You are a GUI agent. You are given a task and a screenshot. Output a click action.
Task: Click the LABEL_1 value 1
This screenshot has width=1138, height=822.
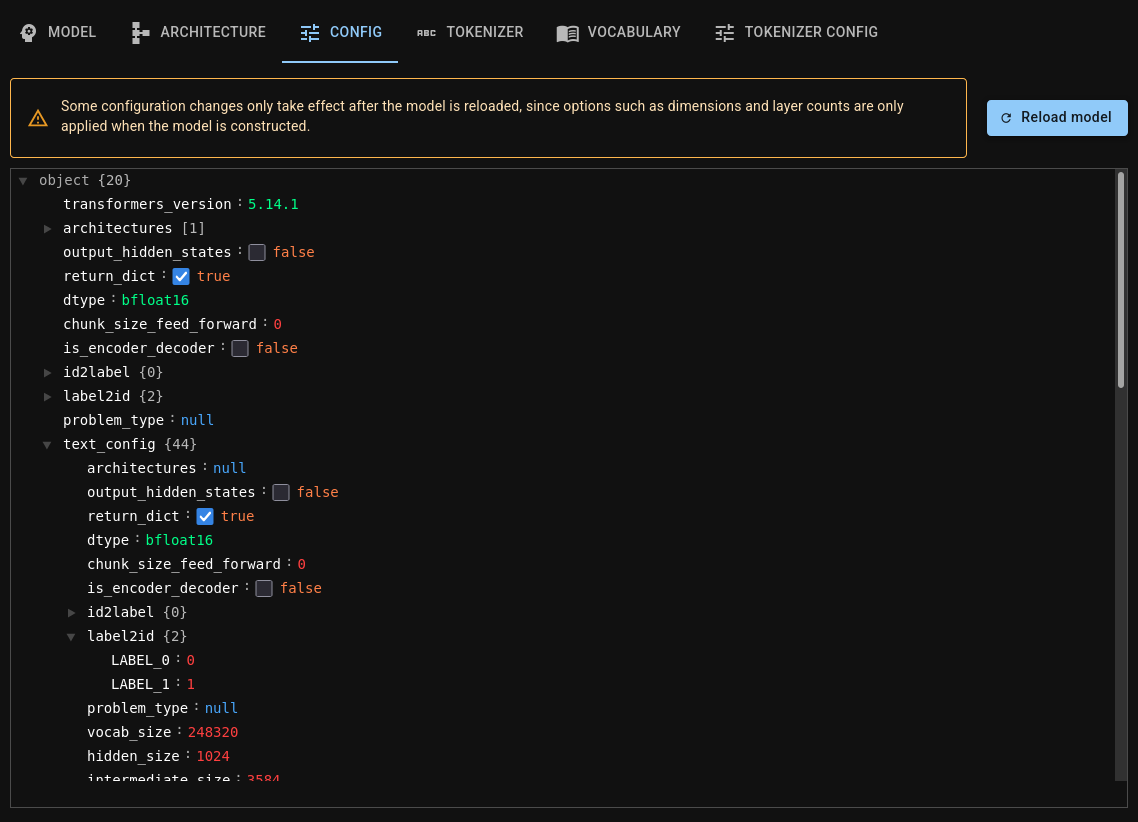coord(190,684)
